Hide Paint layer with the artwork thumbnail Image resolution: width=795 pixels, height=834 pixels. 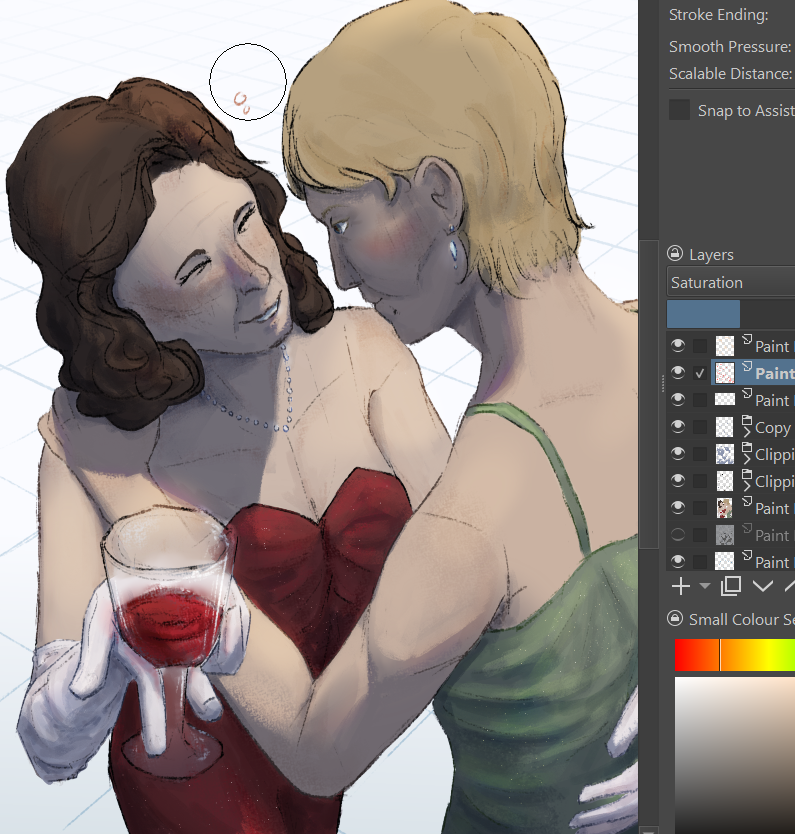tap(677, 507)
